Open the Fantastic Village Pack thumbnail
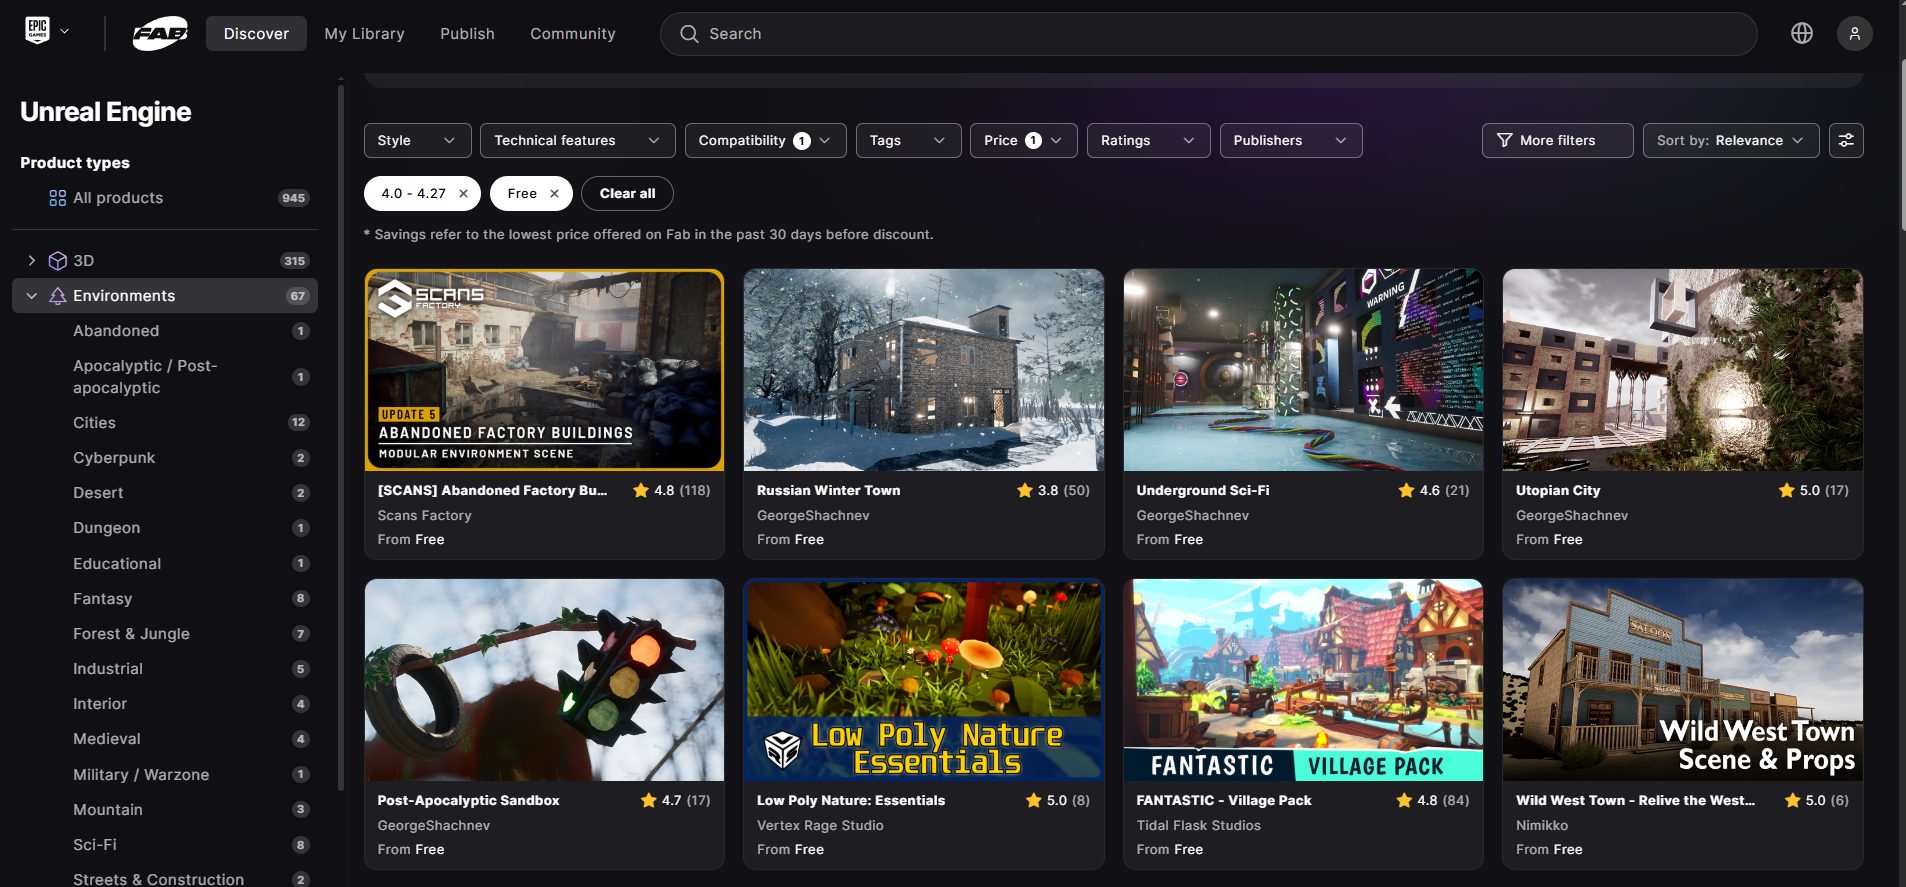The width and height of the screenshot is (1906, 887). point(1303,680)
